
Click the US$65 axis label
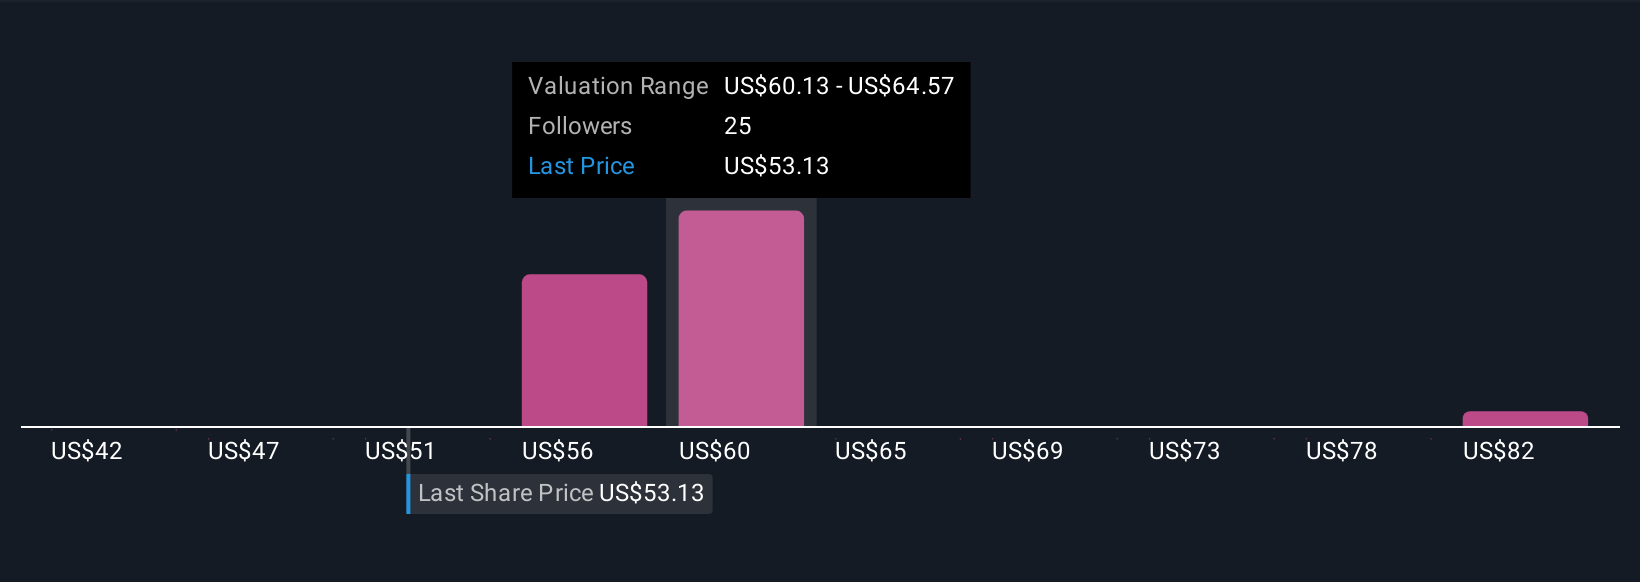coord(871,451)
